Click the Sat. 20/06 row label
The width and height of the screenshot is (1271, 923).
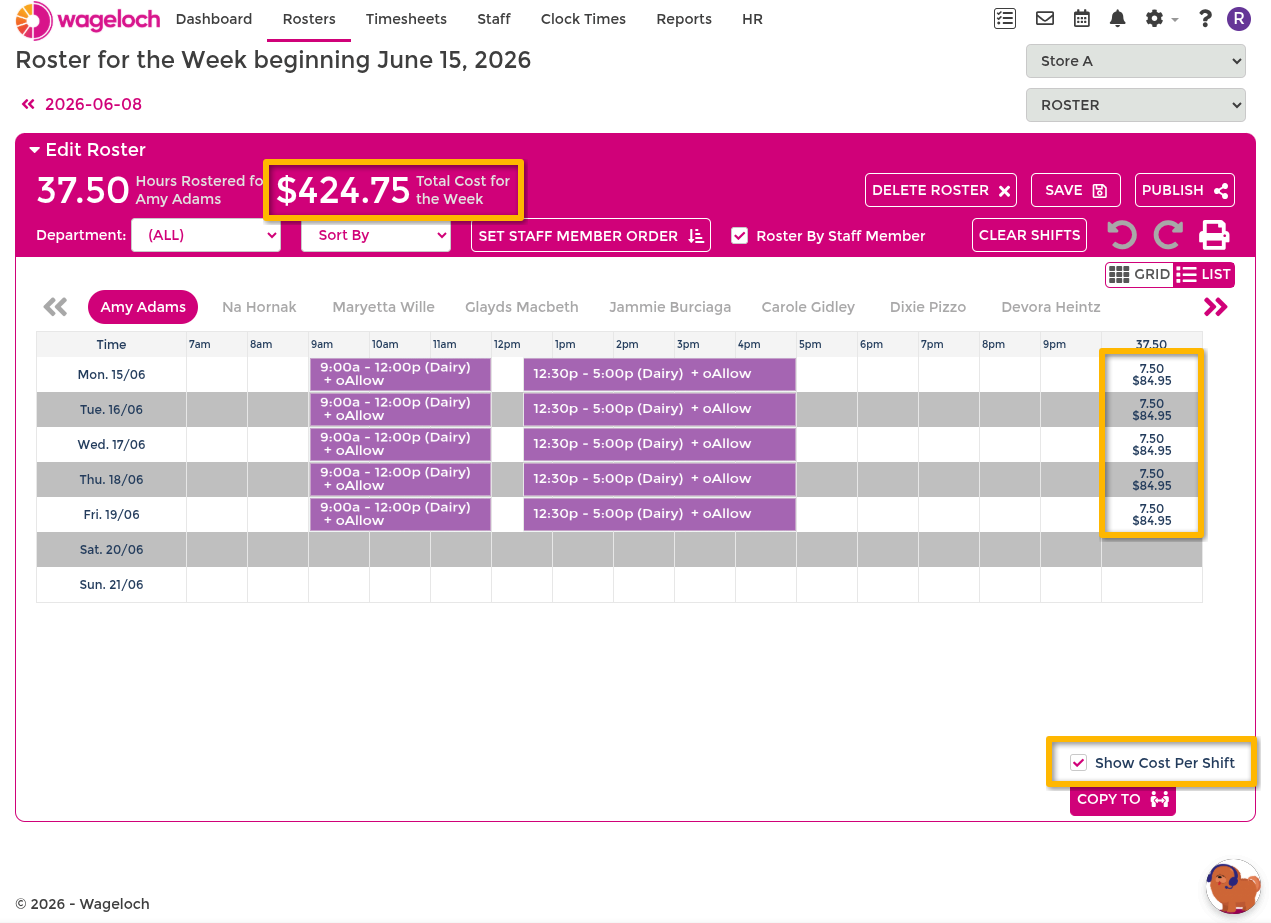tap(111, 549)
